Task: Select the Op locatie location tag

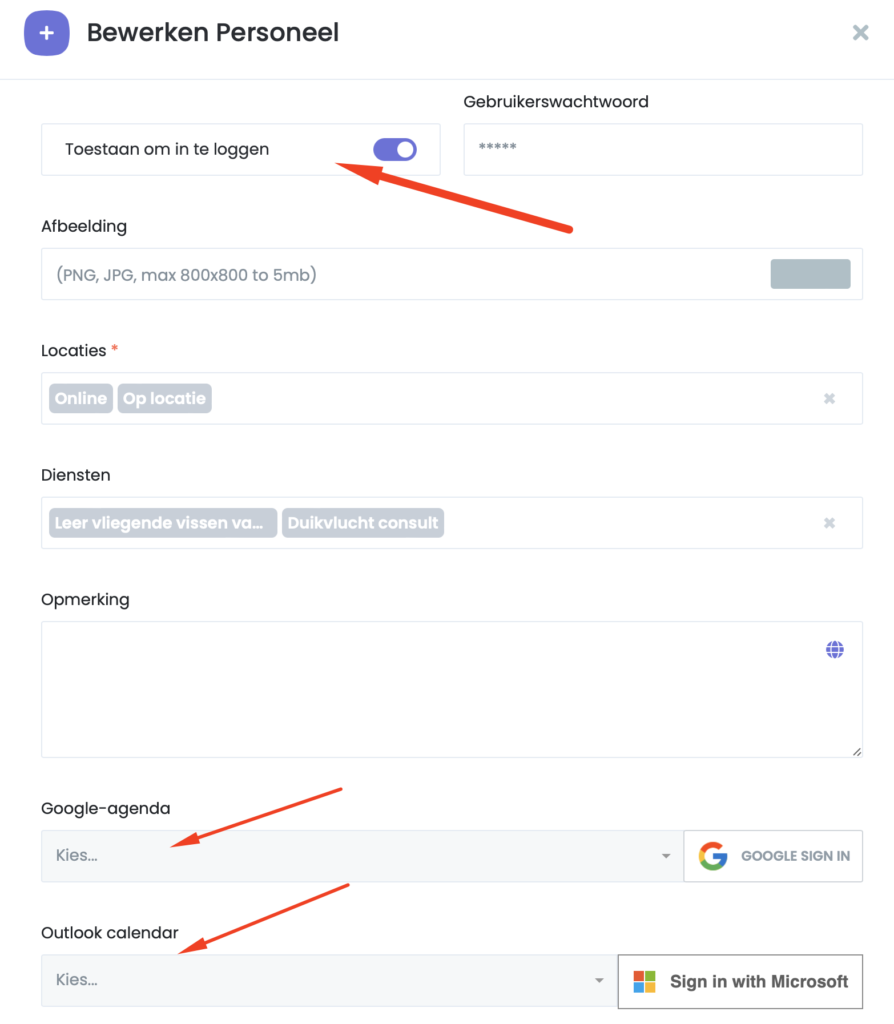Action: click(164, 399)
